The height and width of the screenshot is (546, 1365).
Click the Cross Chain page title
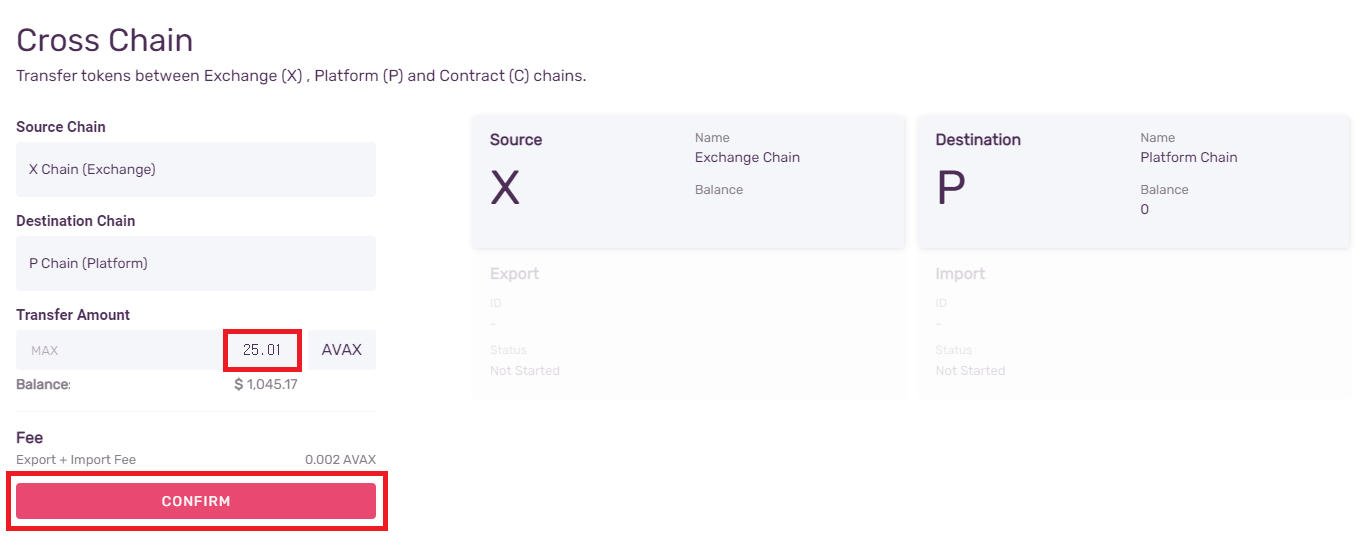click(105, 41)
